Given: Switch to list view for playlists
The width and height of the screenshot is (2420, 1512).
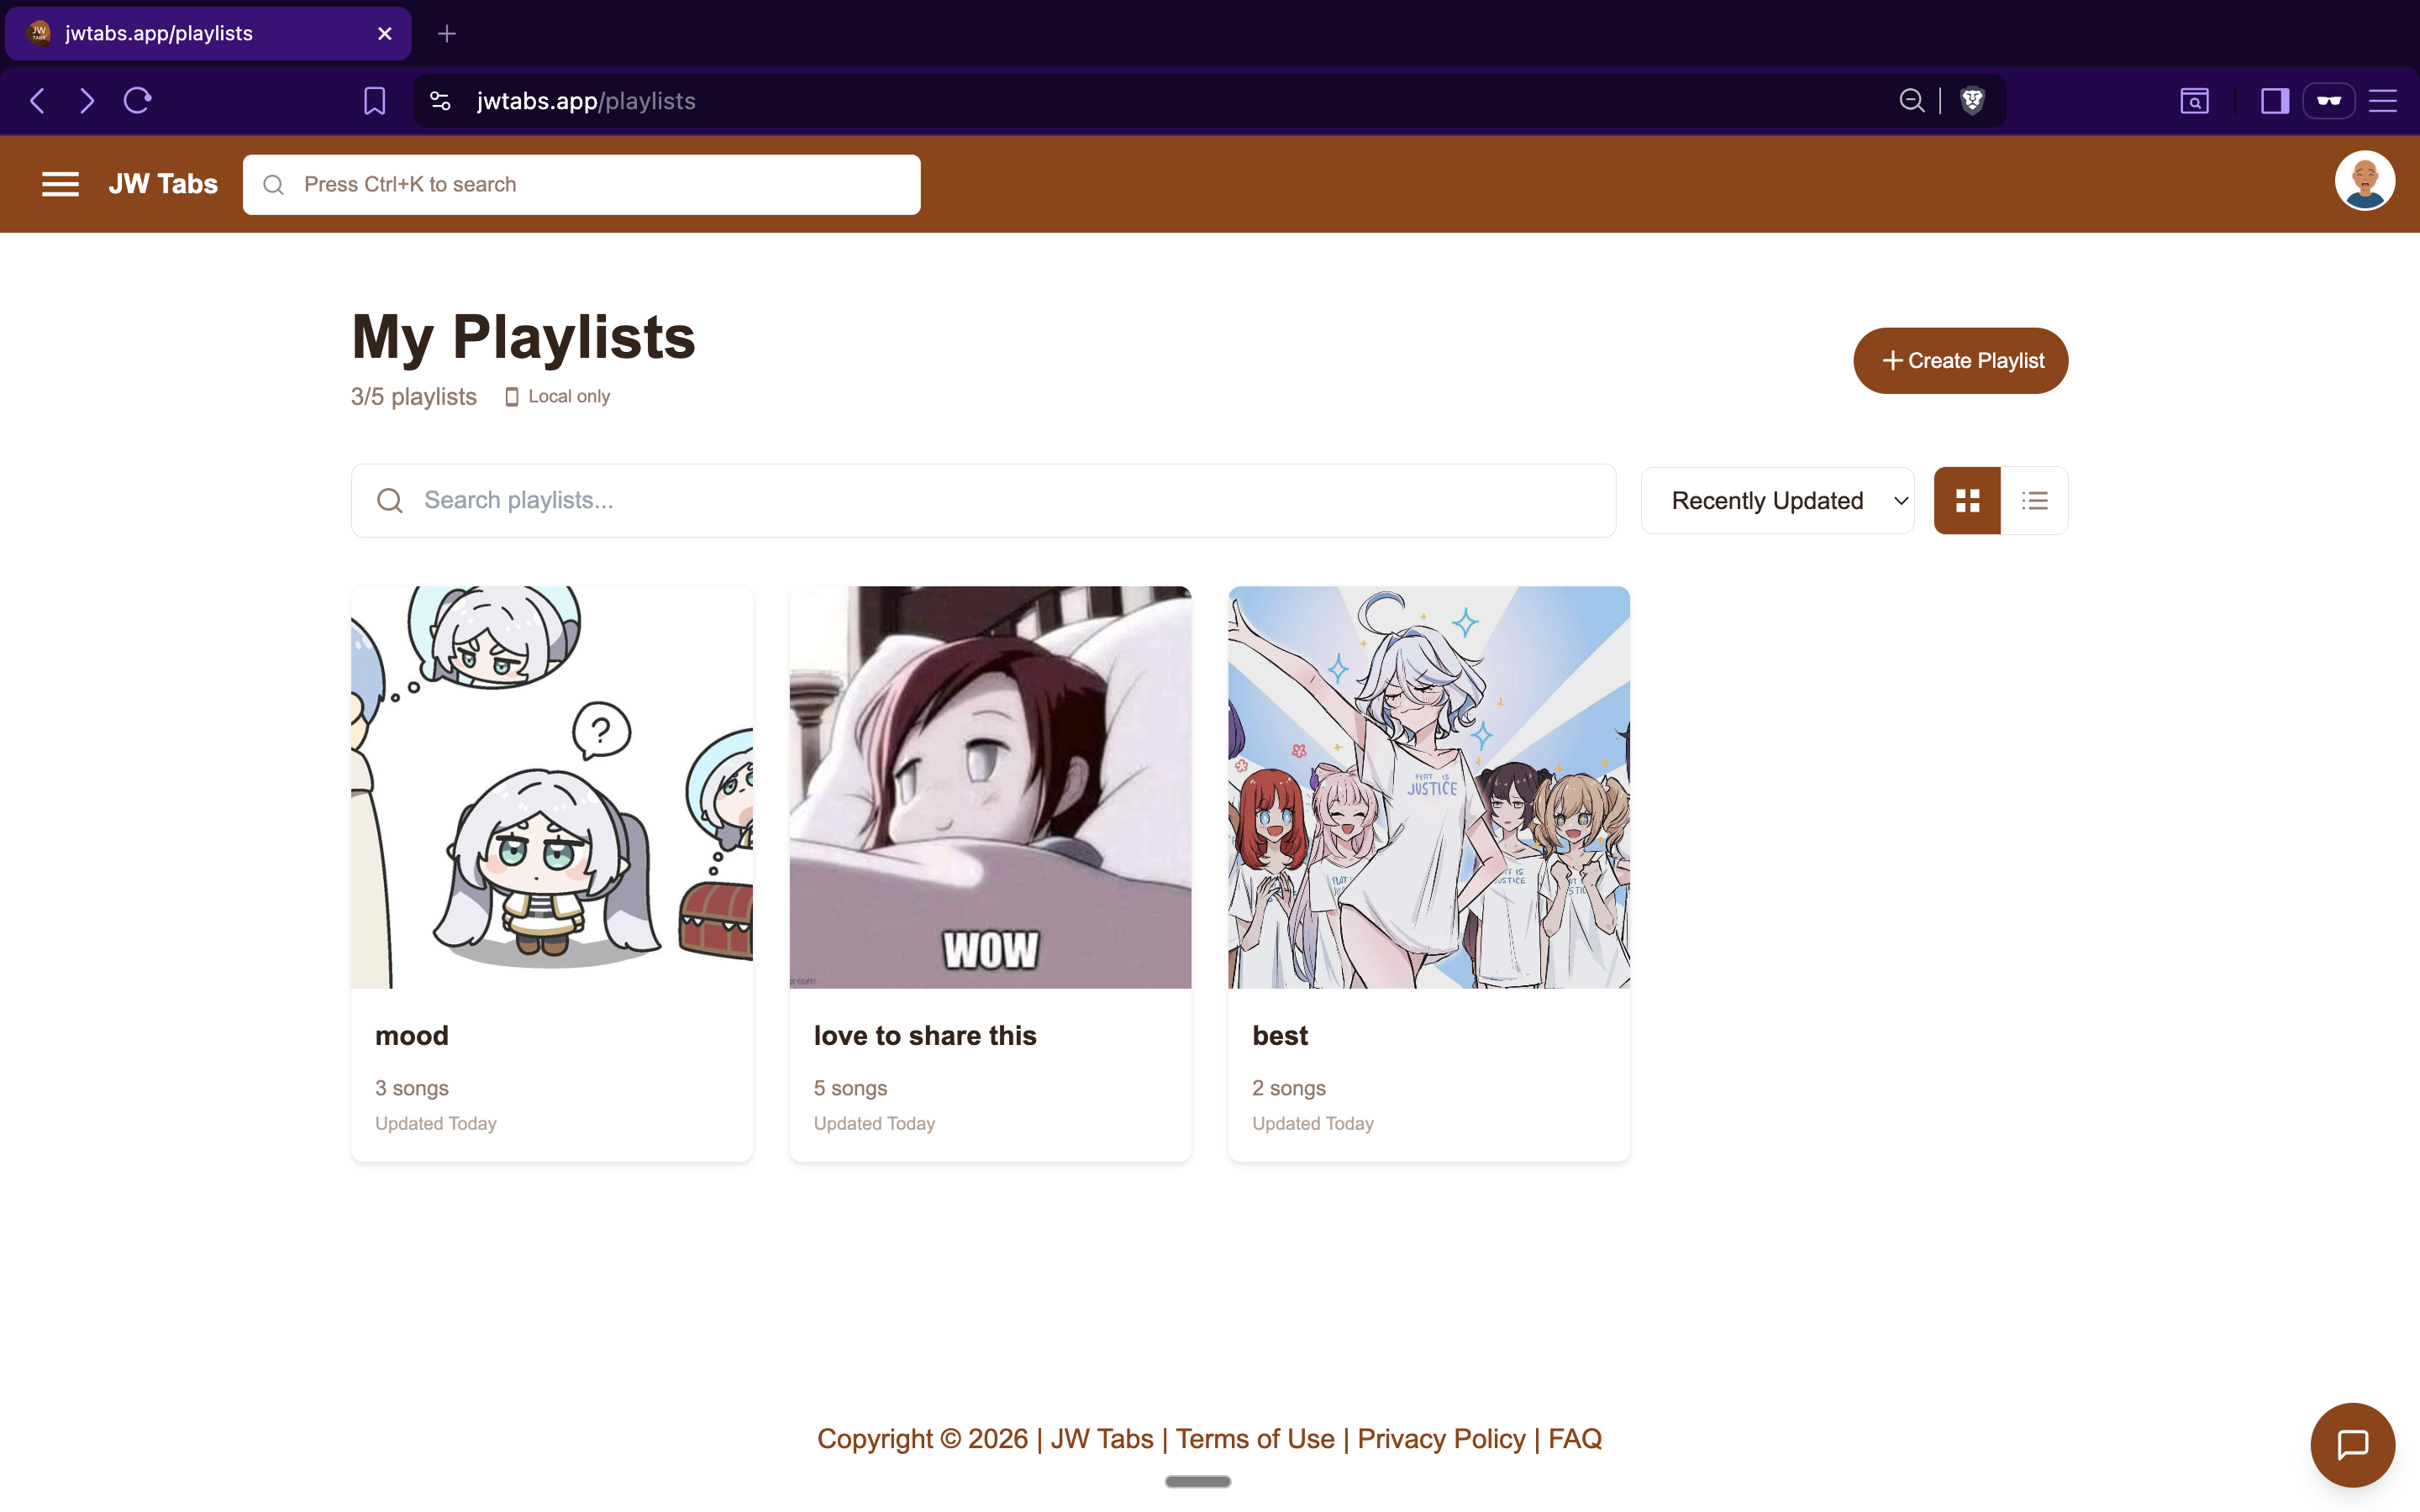Looking at the screenshot, I should (2035, 500).
